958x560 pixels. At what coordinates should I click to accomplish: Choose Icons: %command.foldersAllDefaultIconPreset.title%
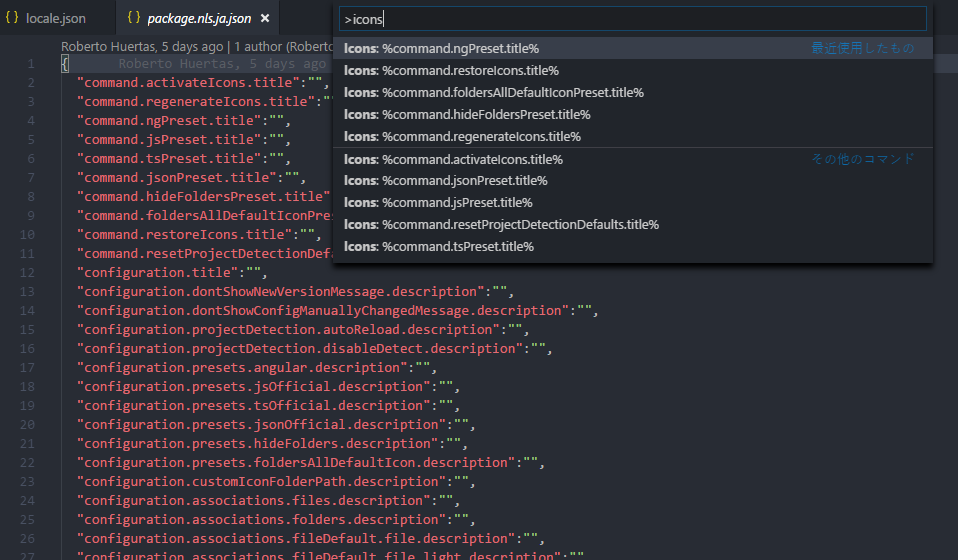pyautogui.click(x=632, y=92)
